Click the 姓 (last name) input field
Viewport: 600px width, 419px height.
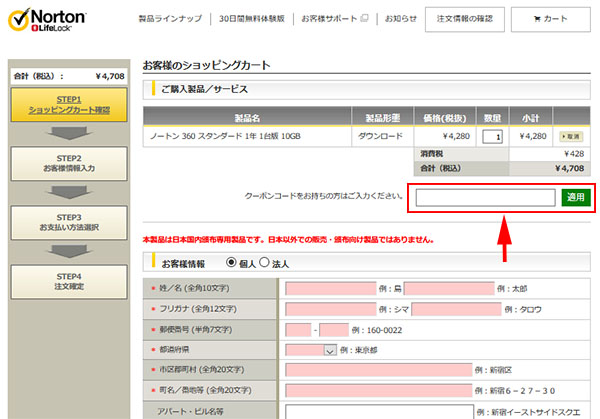(331, 289)
